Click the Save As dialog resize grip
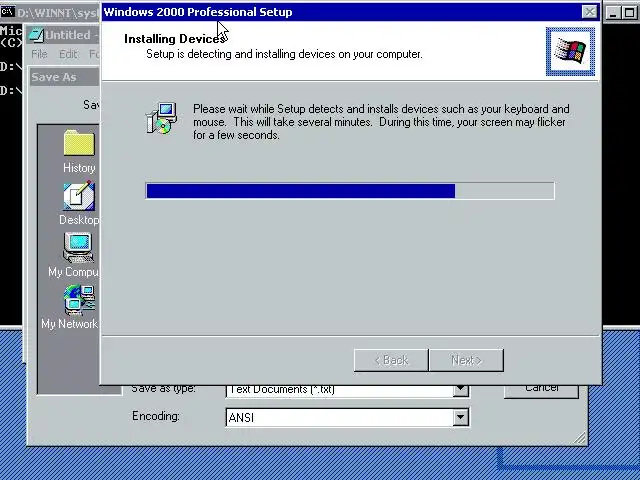This screenshot has height=480, width=640. 580,438
